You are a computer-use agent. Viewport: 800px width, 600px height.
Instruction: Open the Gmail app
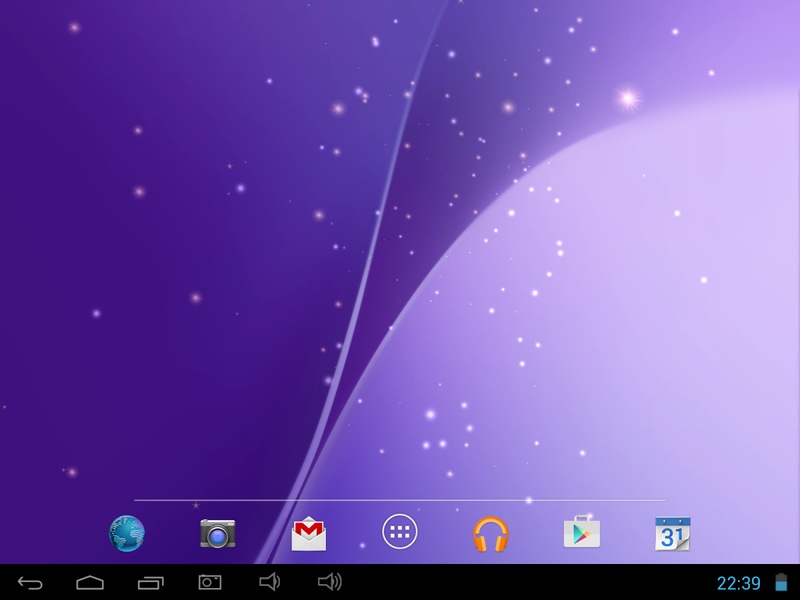(x=309, y=534)
